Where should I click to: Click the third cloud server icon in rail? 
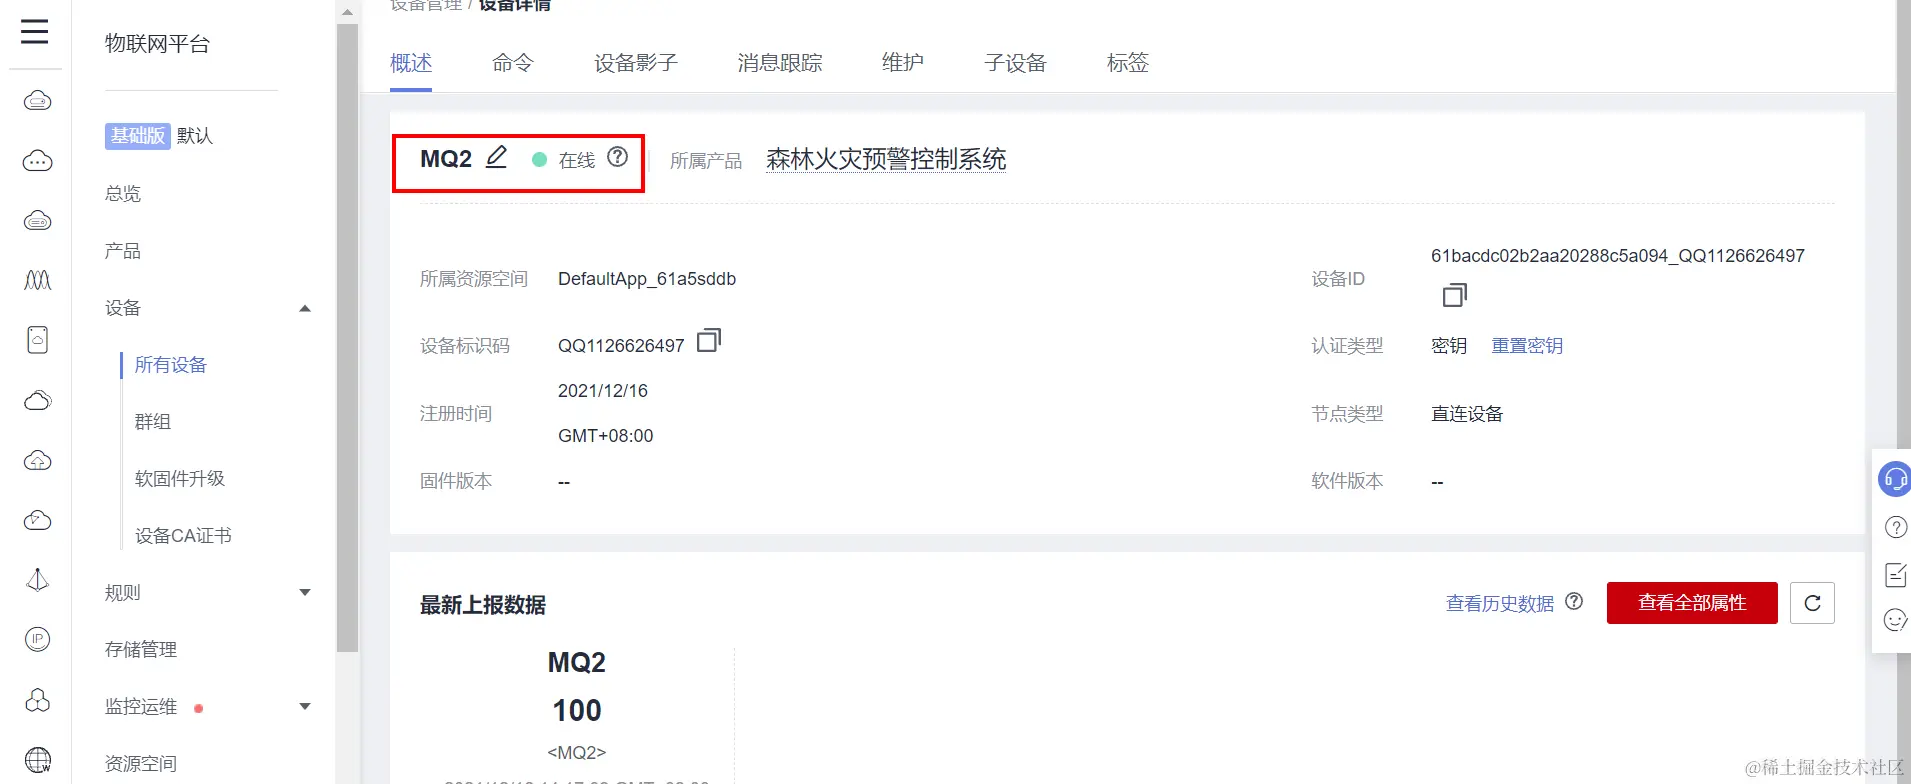37,220
